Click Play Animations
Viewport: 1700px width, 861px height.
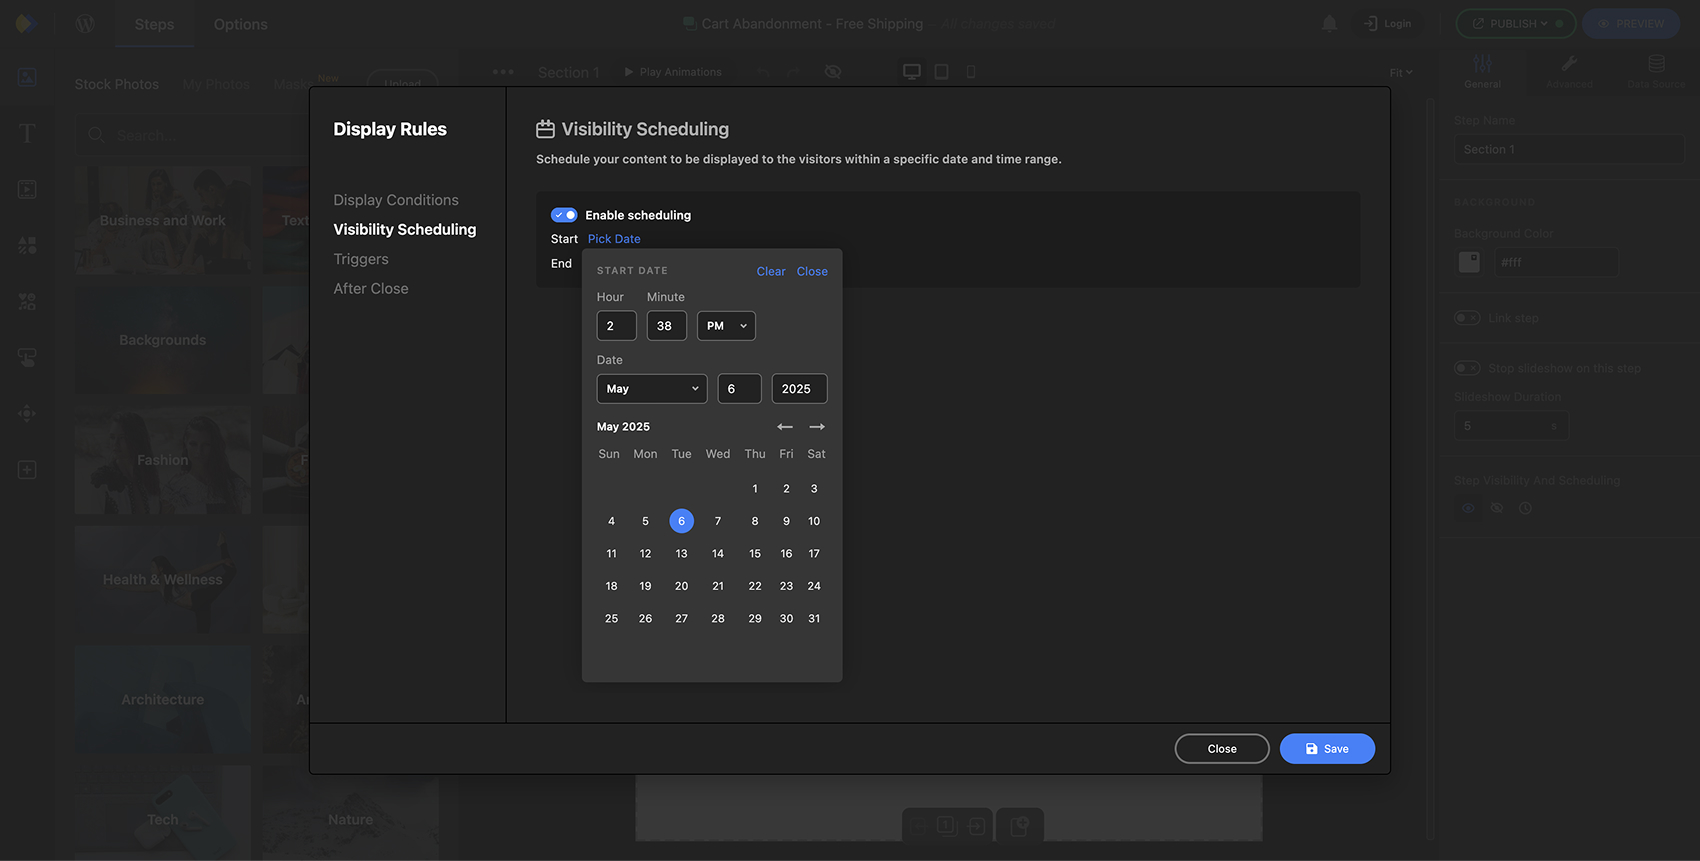point(673,72)
